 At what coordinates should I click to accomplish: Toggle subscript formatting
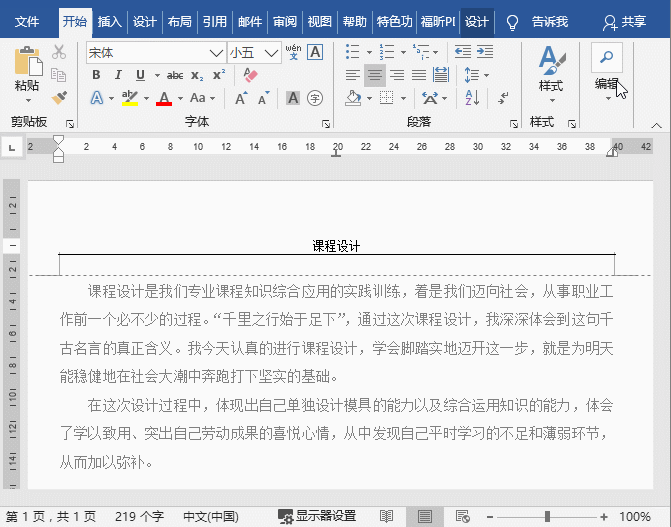click(197, 75)
